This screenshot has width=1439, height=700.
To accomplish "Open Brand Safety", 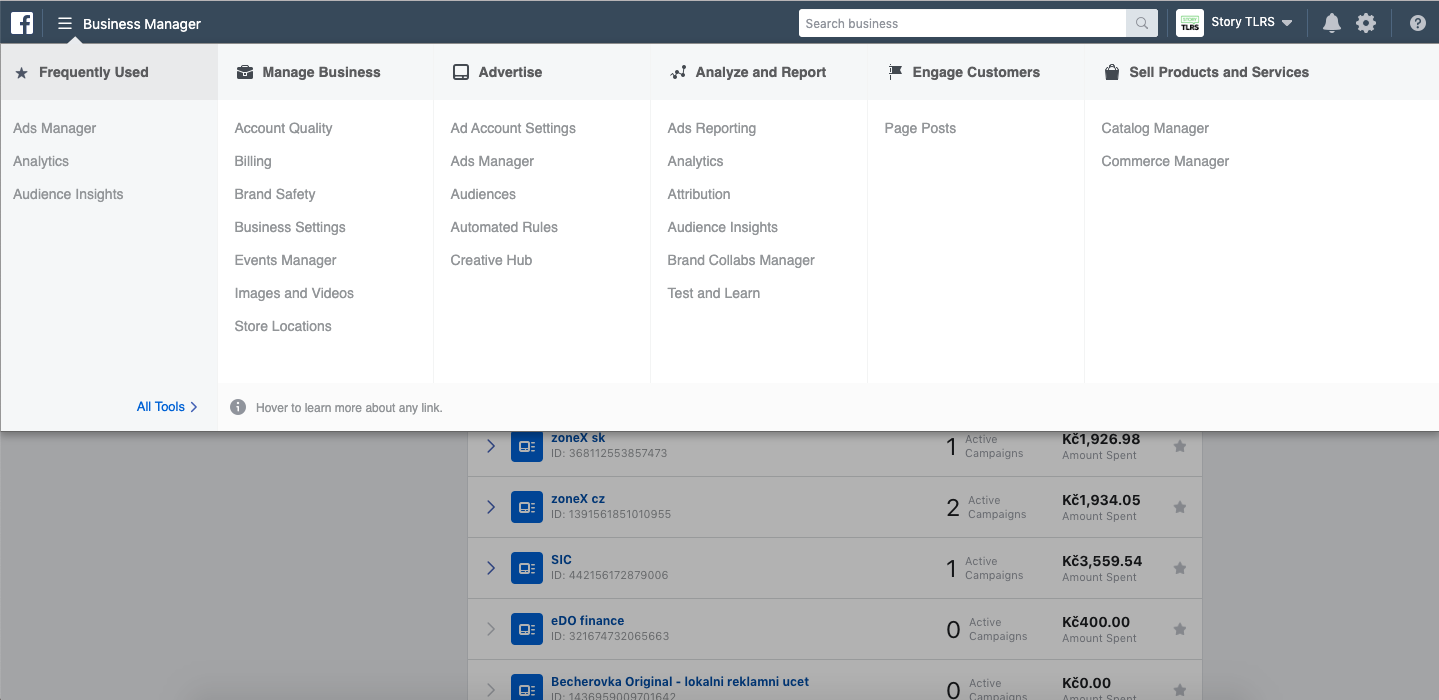I will [x=275, y=194].
